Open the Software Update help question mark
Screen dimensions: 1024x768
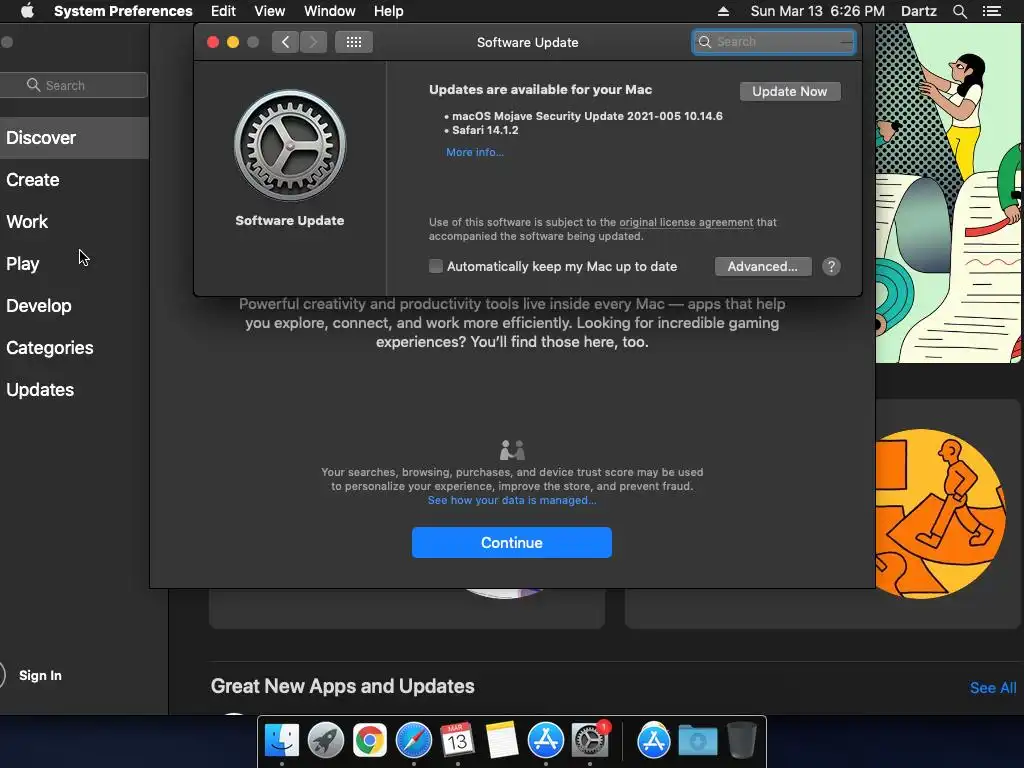click(831, 266)
